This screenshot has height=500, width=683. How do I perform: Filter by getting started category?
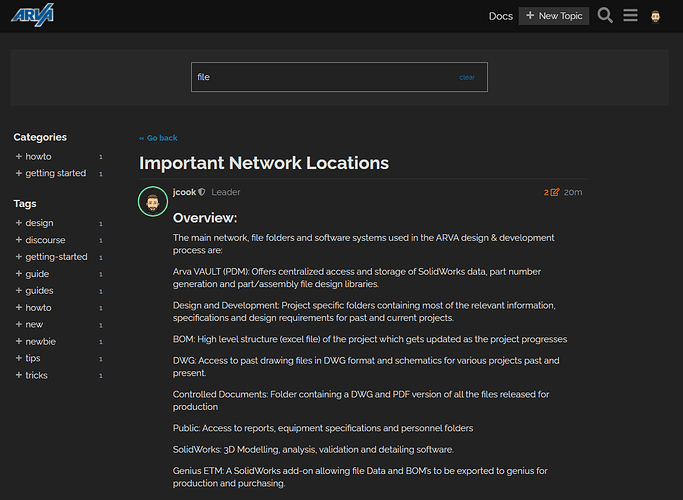pos(59,173)
